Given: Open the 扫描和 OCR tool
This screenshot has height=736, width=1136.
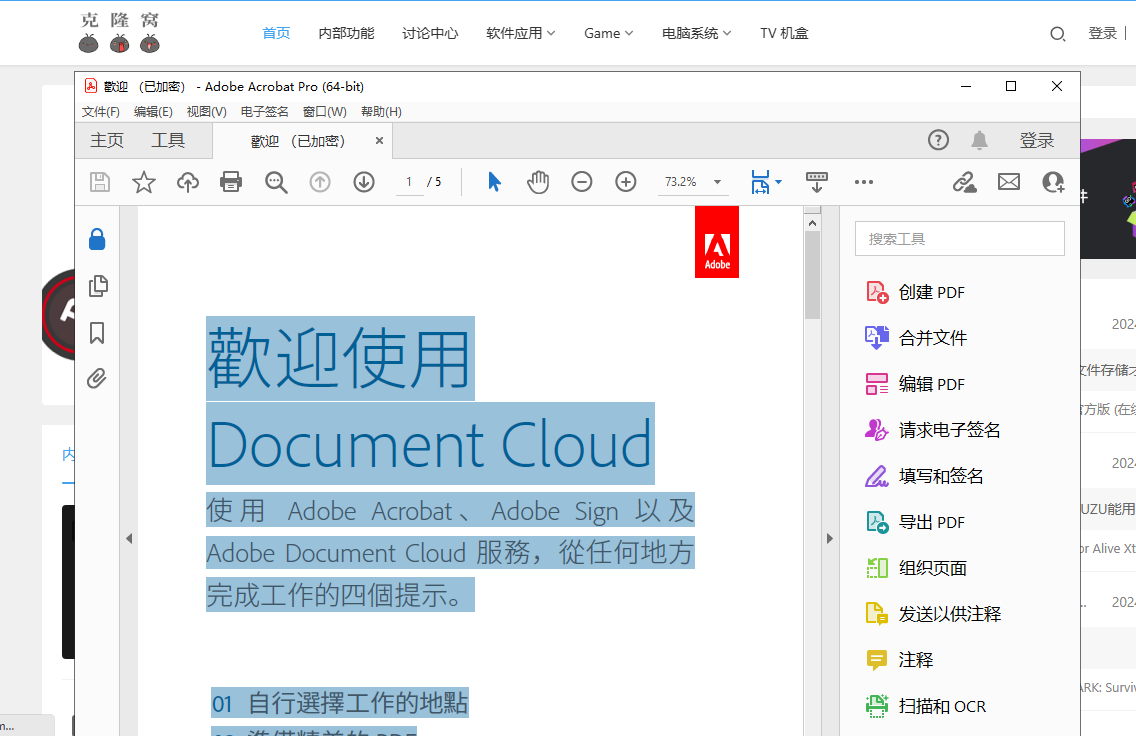Looking at the screenshot, I should pos(926,706).
